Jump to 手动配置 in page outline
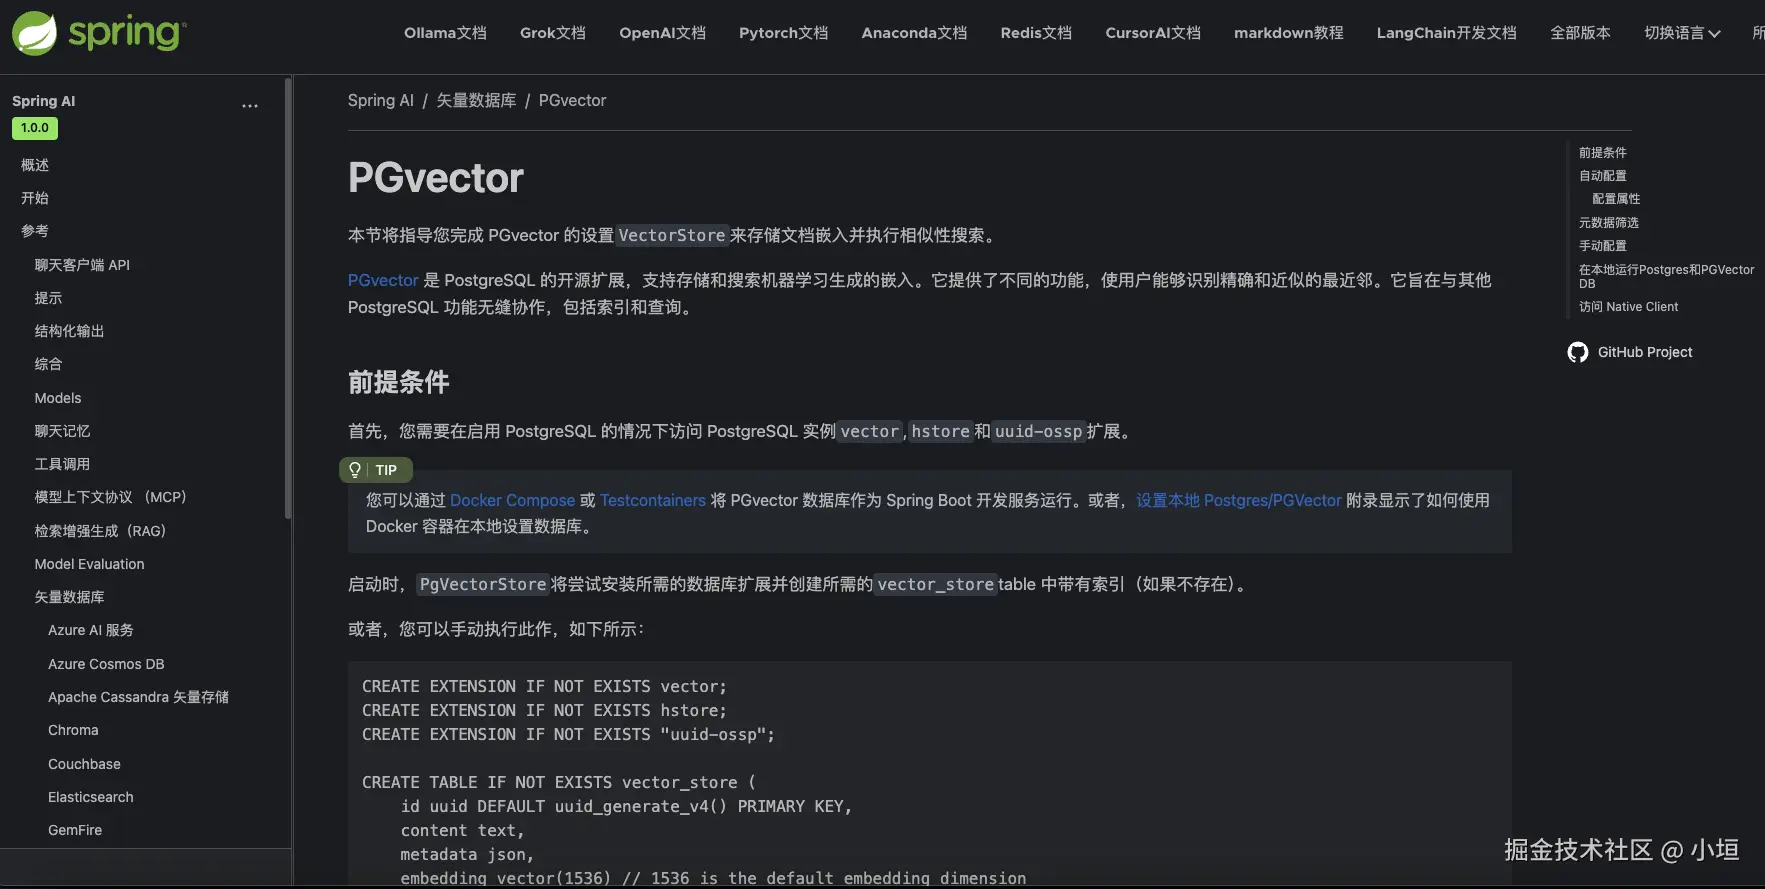The image size is (1765, 889). (1602, 245)
